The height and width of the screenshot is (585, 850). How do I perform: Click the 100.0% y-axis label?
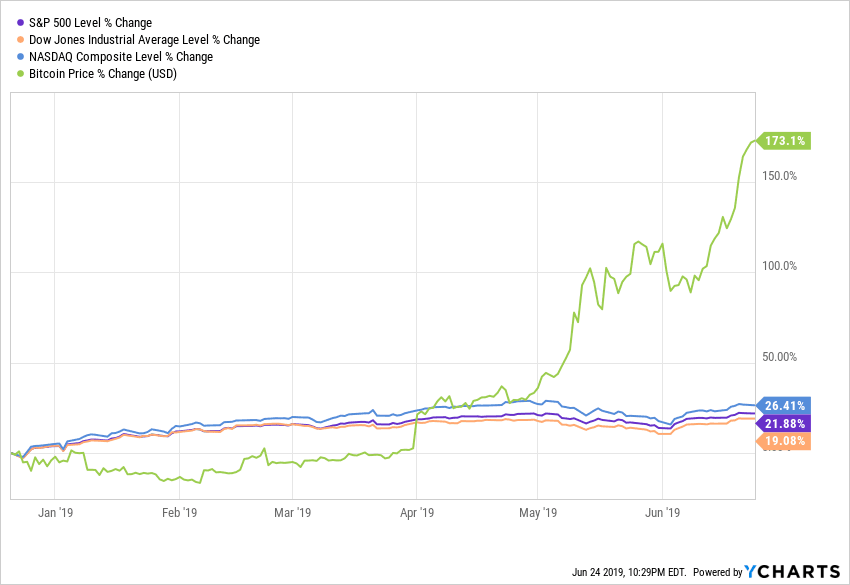click(x=780, y=267)
